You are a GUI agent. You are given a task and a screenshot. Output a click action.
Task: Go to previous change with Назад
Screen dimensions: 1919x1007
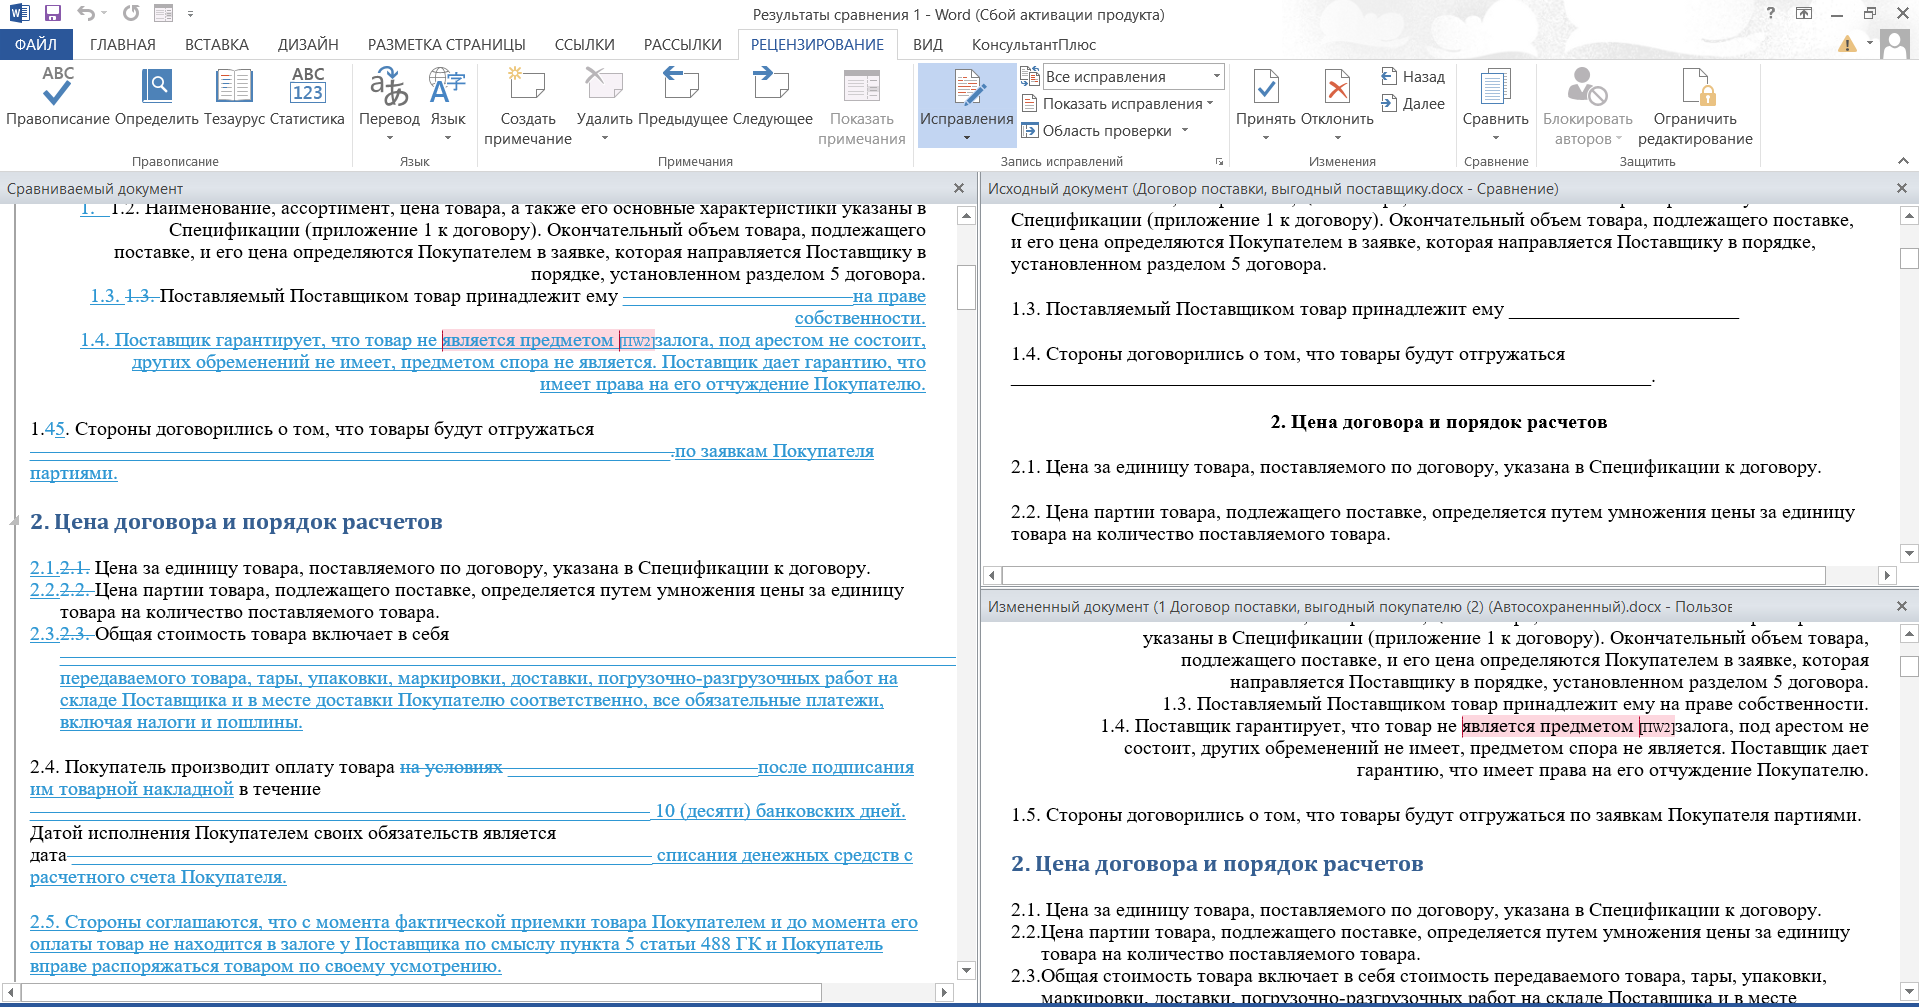point(1413,77)
